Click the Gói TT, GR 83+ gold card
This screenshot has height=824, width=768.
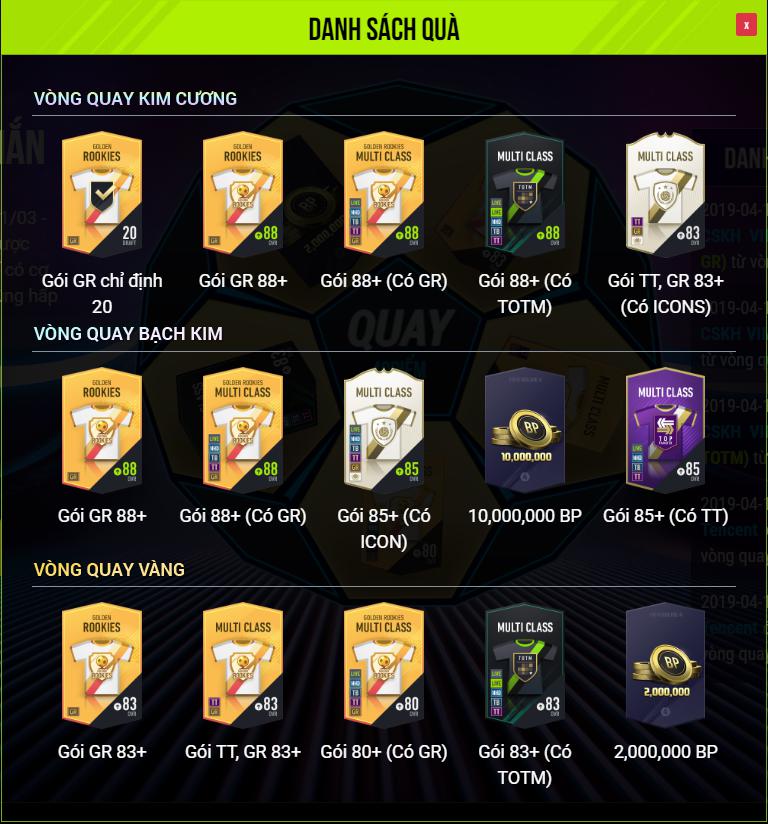[x=243, y=665]
